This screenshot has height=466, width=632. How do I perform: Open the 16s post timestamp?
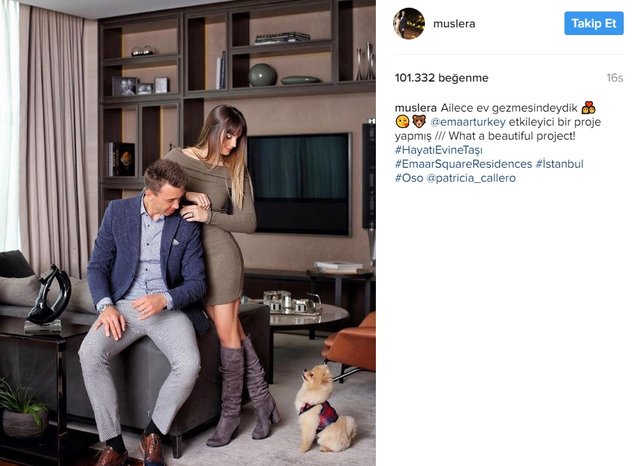(x=615, y=78)
